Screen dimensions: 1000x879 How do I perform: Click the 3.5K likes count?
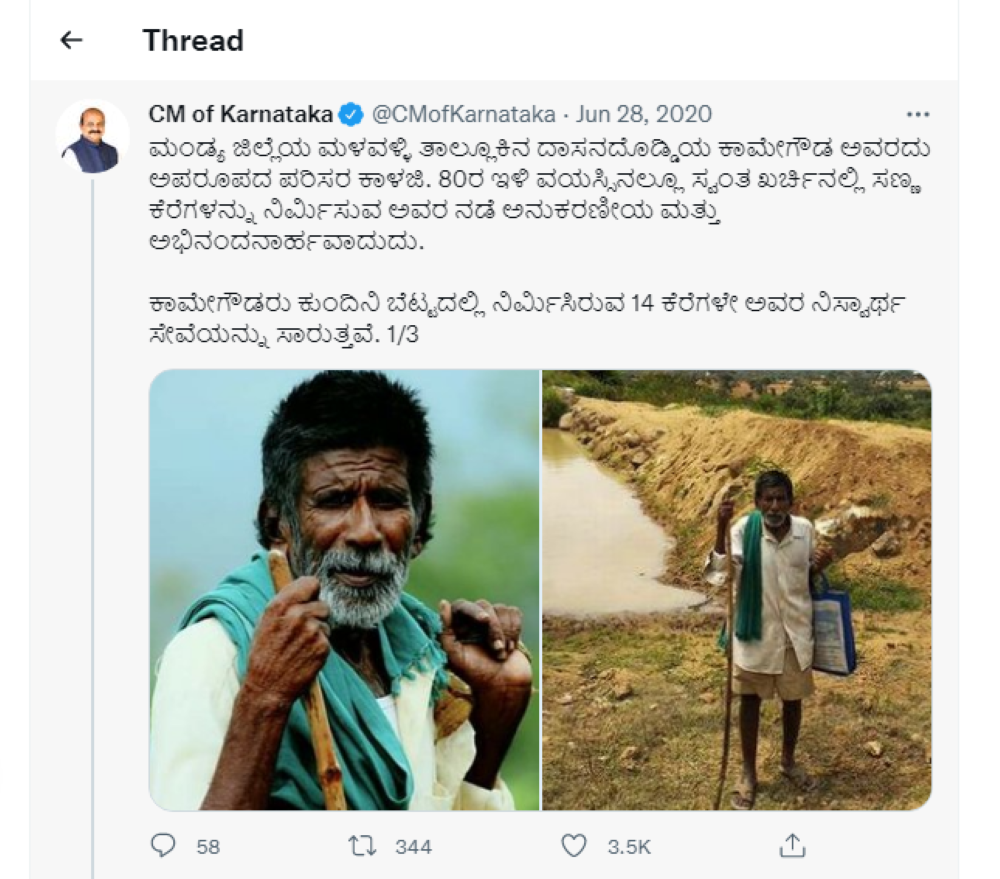[629, 847]
